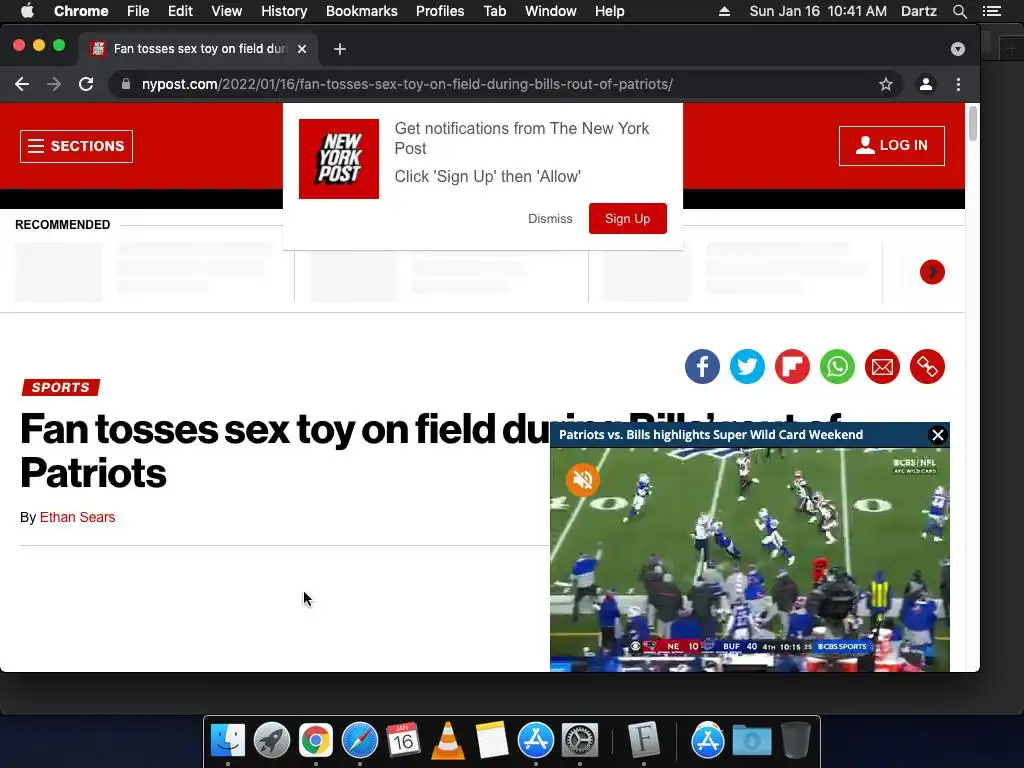Click Sign Up for notifications
Image resolution: width=1024 pixels, height=768 pixels.
[x=628, y=219]
